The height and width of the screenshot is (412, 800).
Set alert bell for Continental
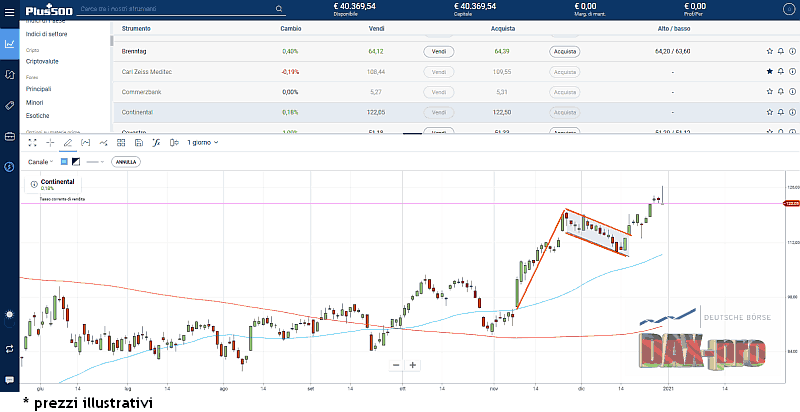[781, 112]
